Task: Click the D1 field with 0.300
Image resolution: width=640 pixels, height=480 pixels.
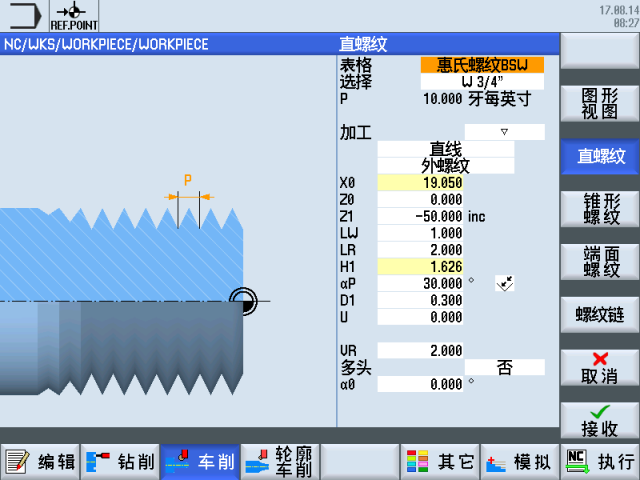Action: pyautogui.click(x=420, y=300)
